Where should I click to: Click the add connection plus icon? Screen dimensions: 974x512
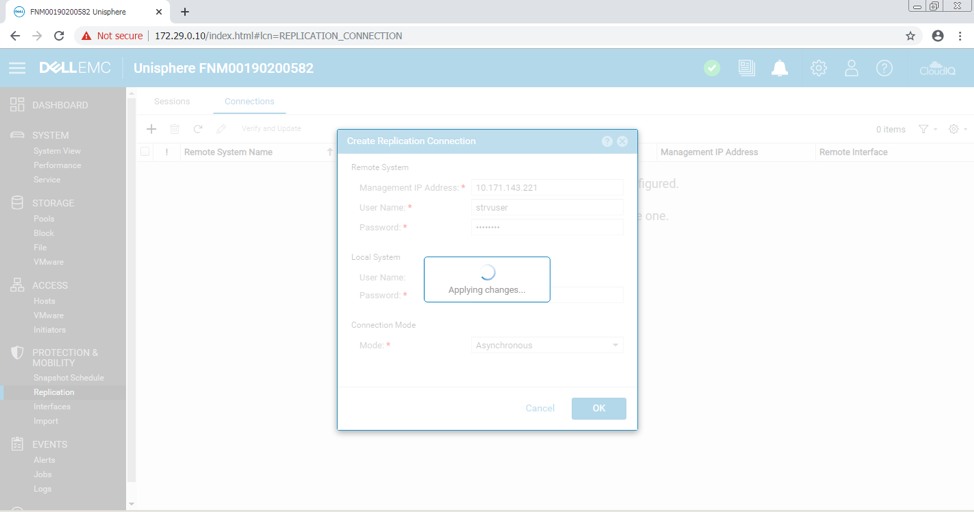(x=151, y=129)
